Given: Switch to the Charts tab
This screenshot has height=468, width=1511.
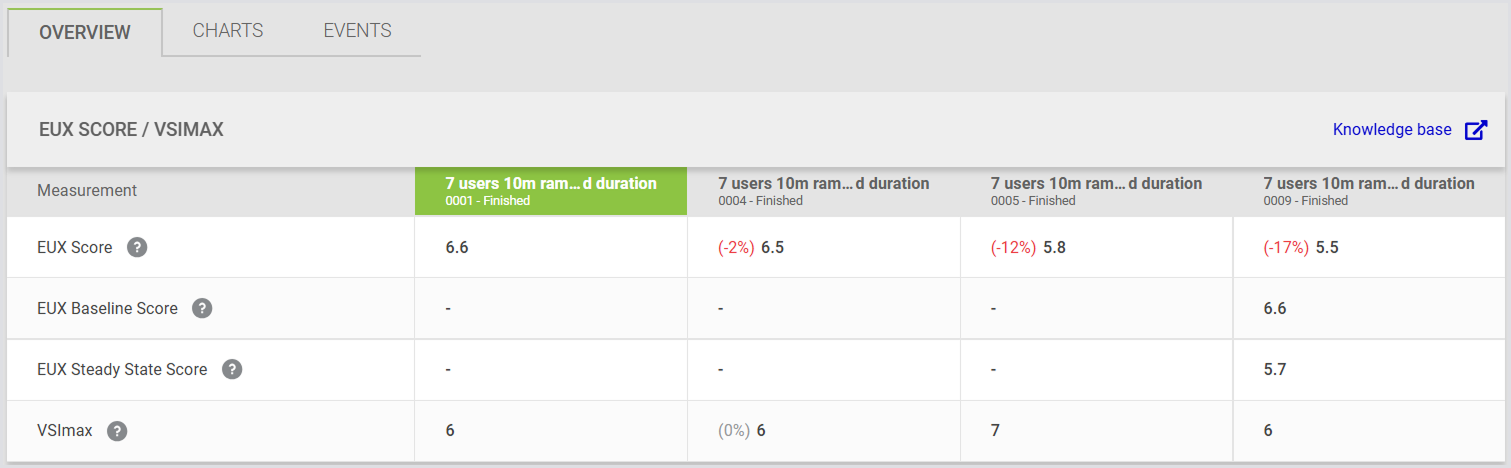Looking at the screenshot, I should pyautogui.click(x=228, y=30).
